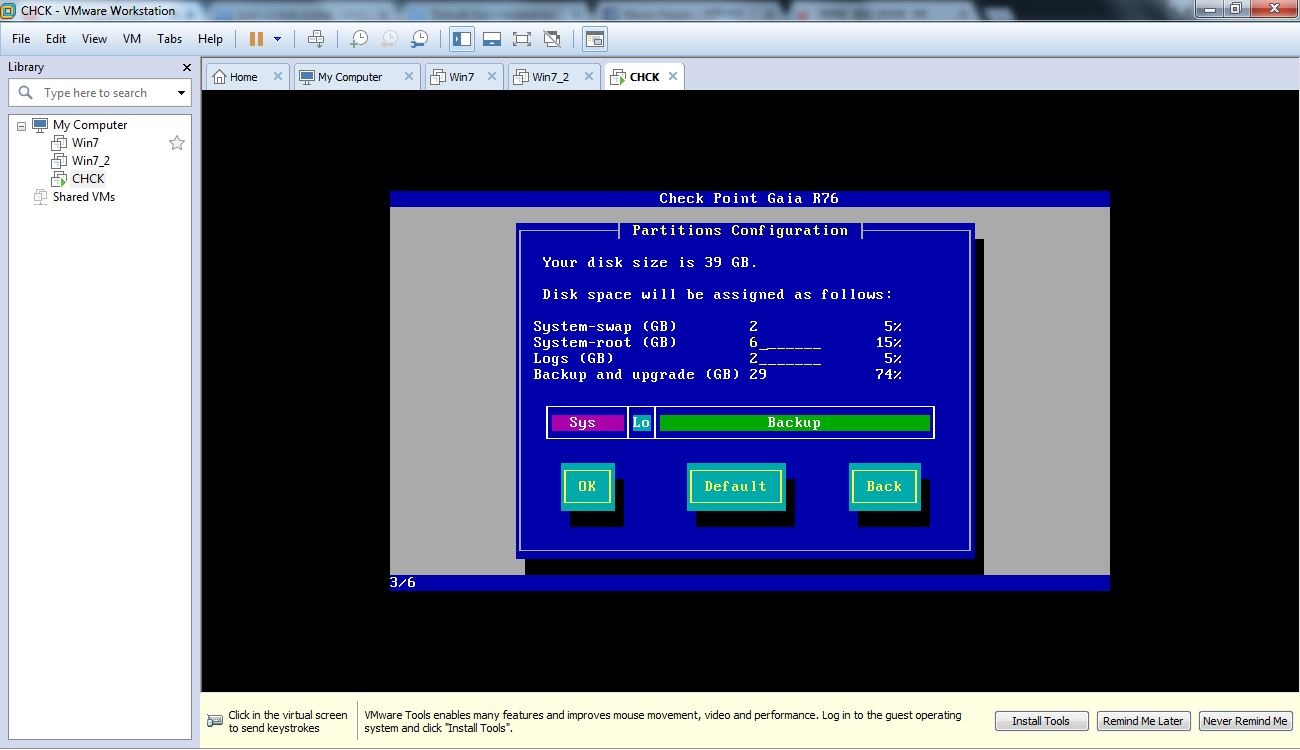
Task: Pause the virtual machine with the orange pause button
Action: click(256, 39)
